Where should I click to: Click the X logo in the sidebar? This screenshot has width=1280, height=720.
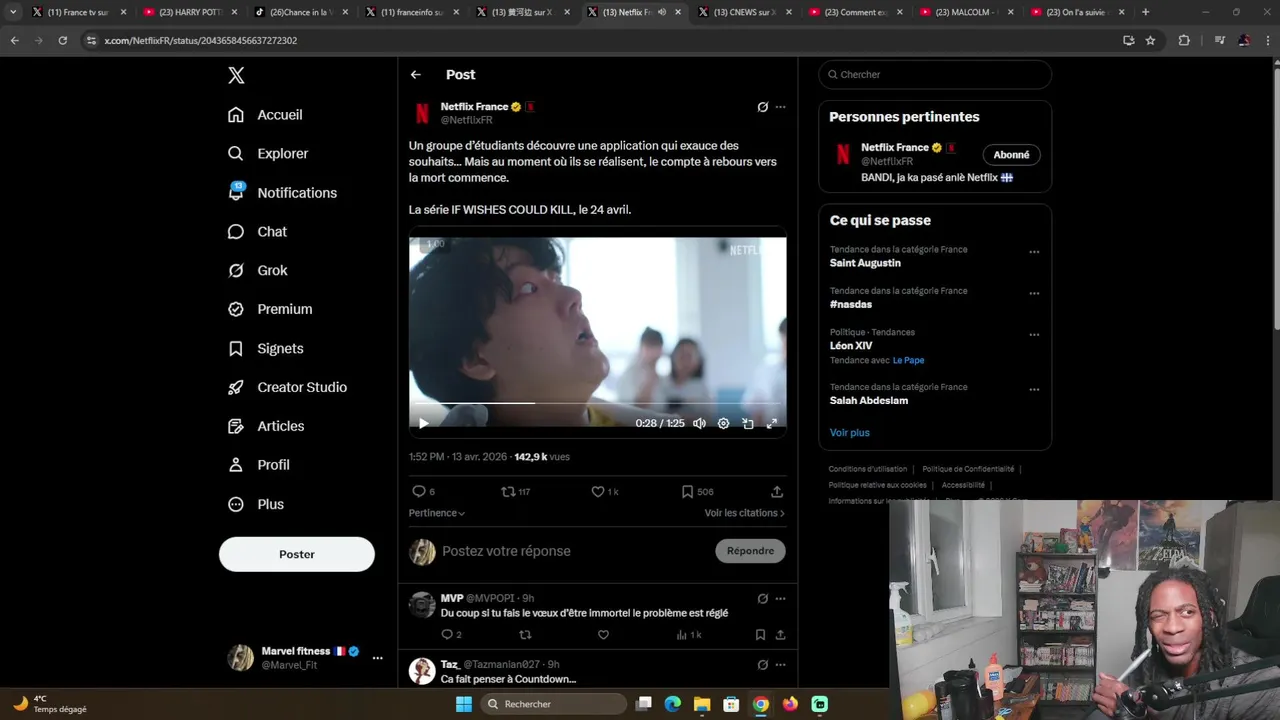coord(236,75)
